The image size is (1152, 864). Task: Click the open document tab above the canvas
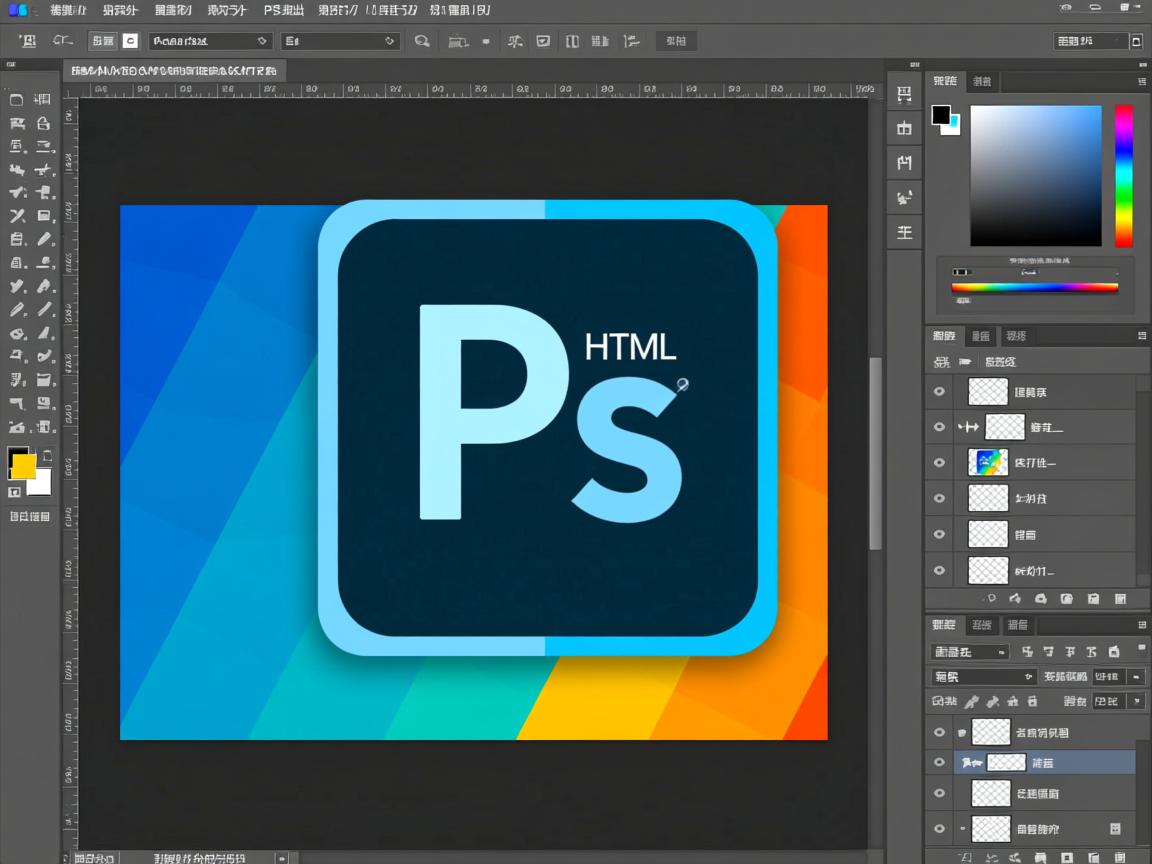pyautogui.click(x=174, y=71)
